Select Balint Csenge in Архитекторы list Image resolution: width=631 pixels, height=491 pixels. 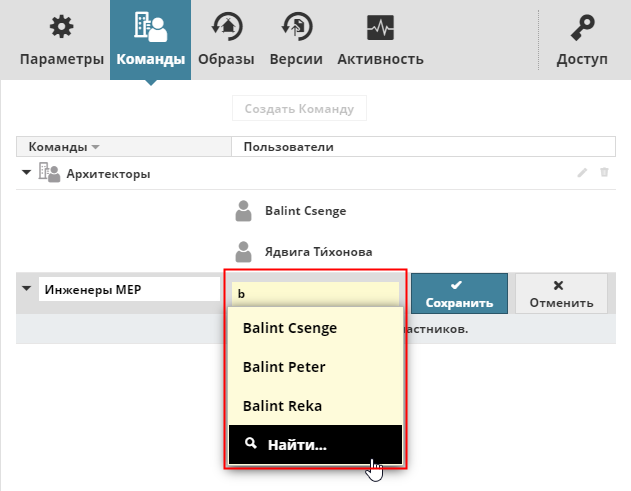(305, 211)
